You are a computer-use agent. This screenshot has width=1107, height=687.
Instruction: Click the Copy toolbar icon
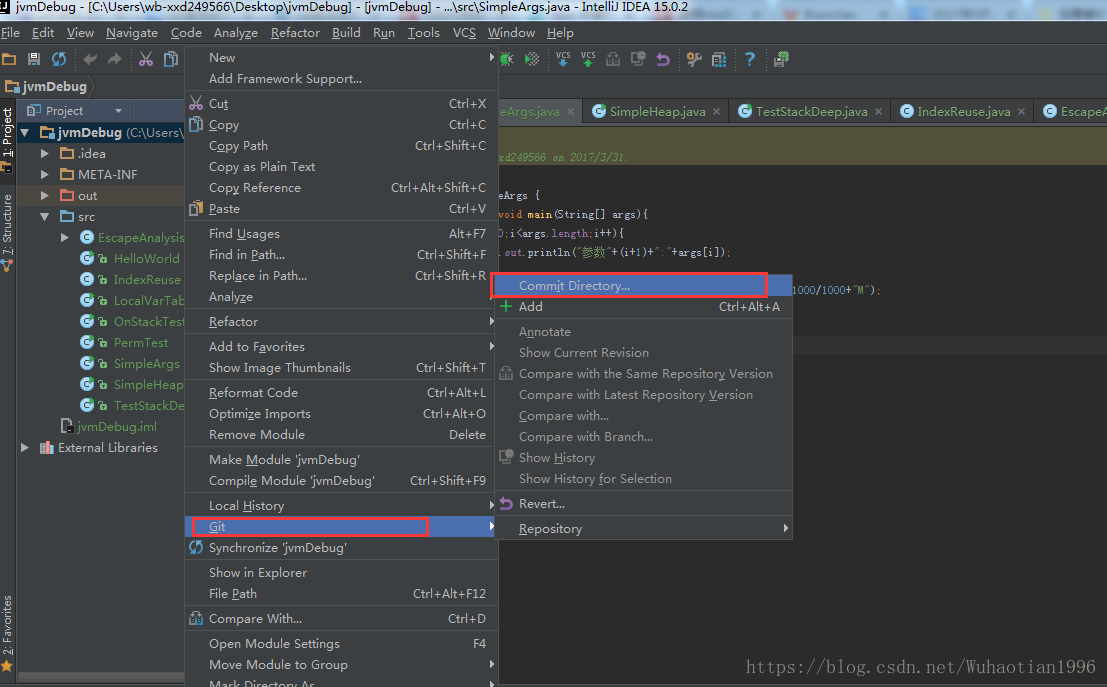pyautogui.click(x=170, y=59)
